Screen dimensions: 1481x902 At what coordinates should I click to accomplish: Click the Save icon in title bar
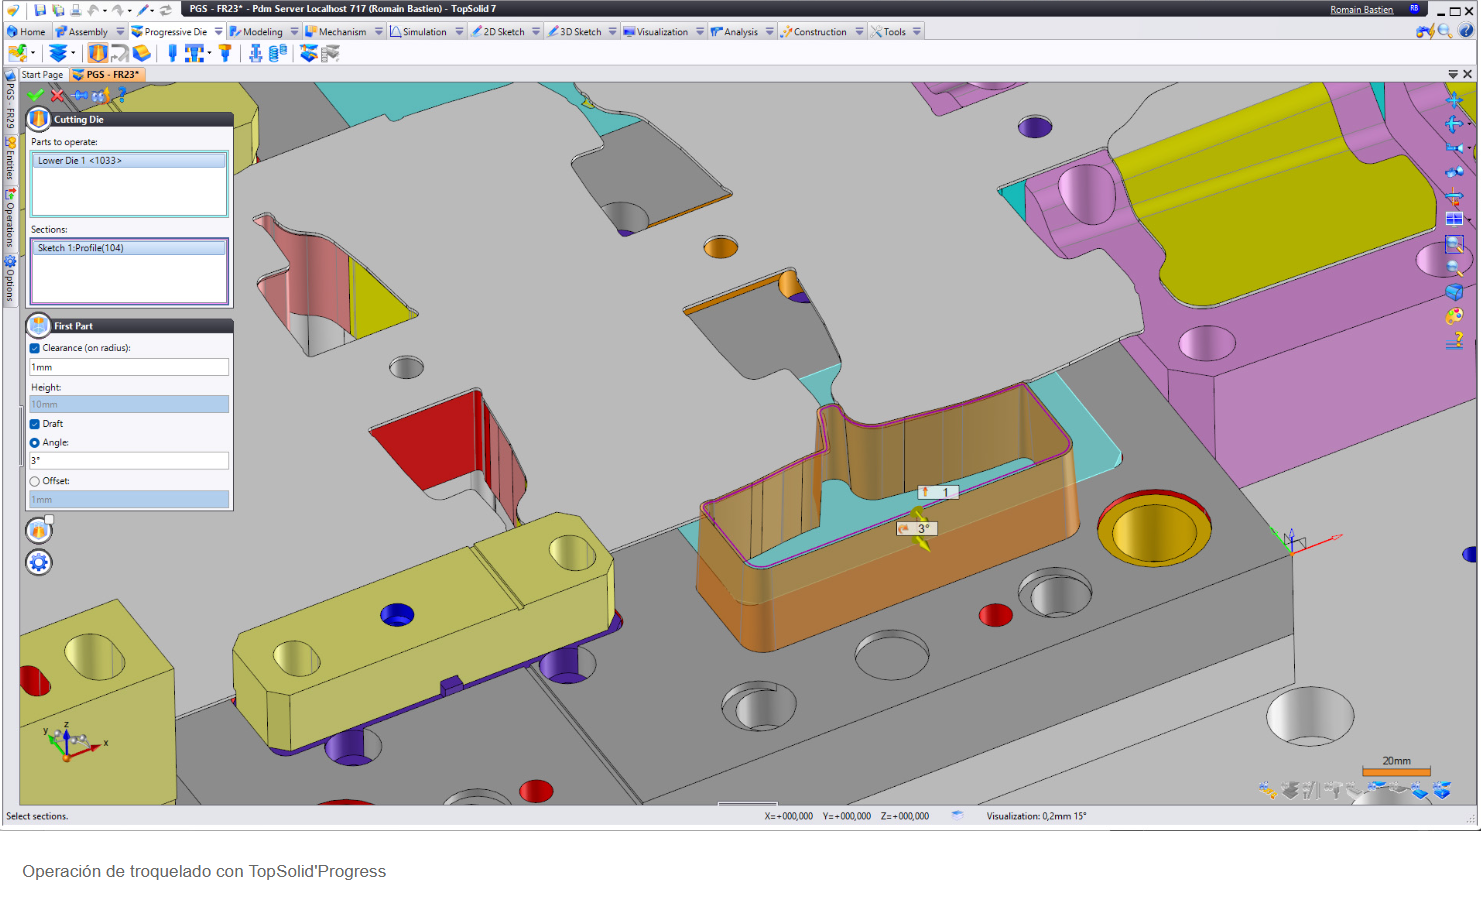click(x=40, y=10)
